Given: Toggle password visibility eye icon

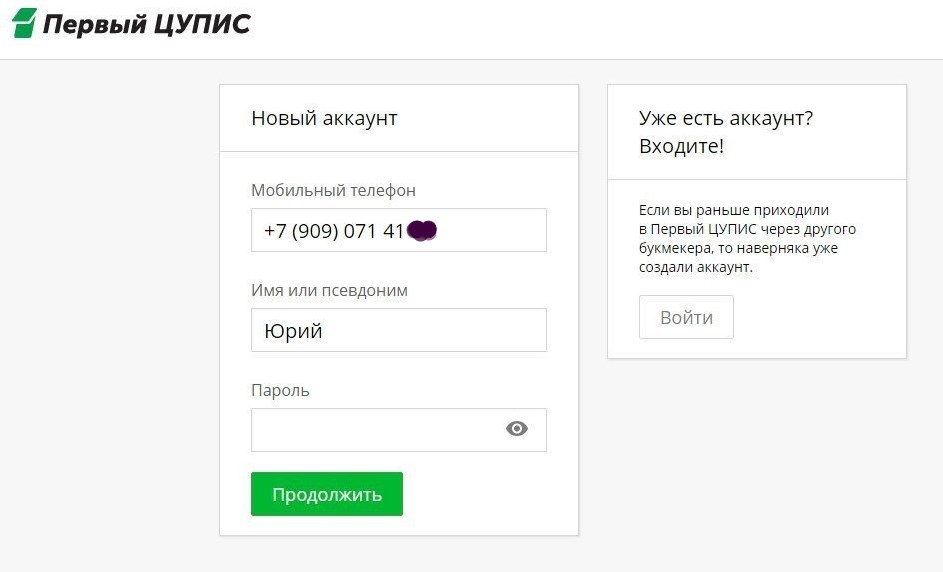Looking at the screenshot, I should (517, 429).
